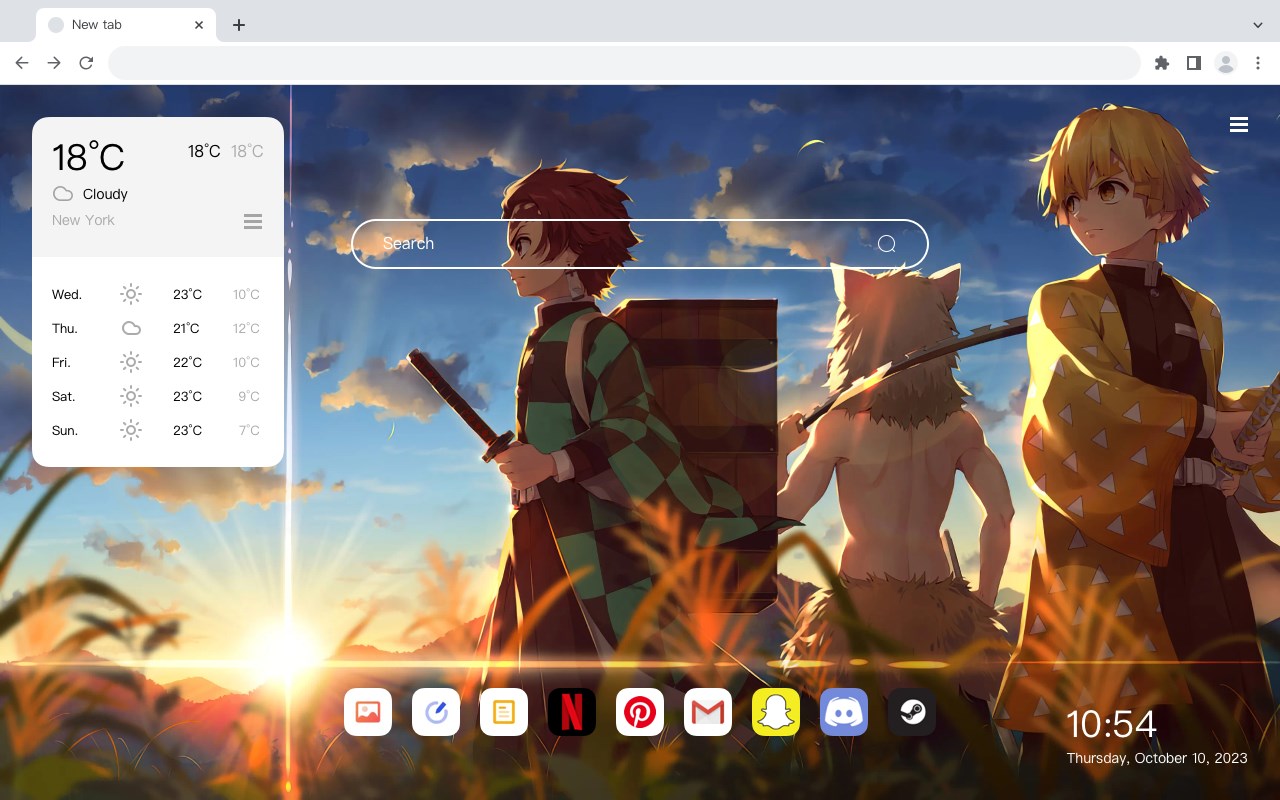This screenshot has height=800, width=1280.
Task: Open the weather widget options menu
Action: point(253,221)
